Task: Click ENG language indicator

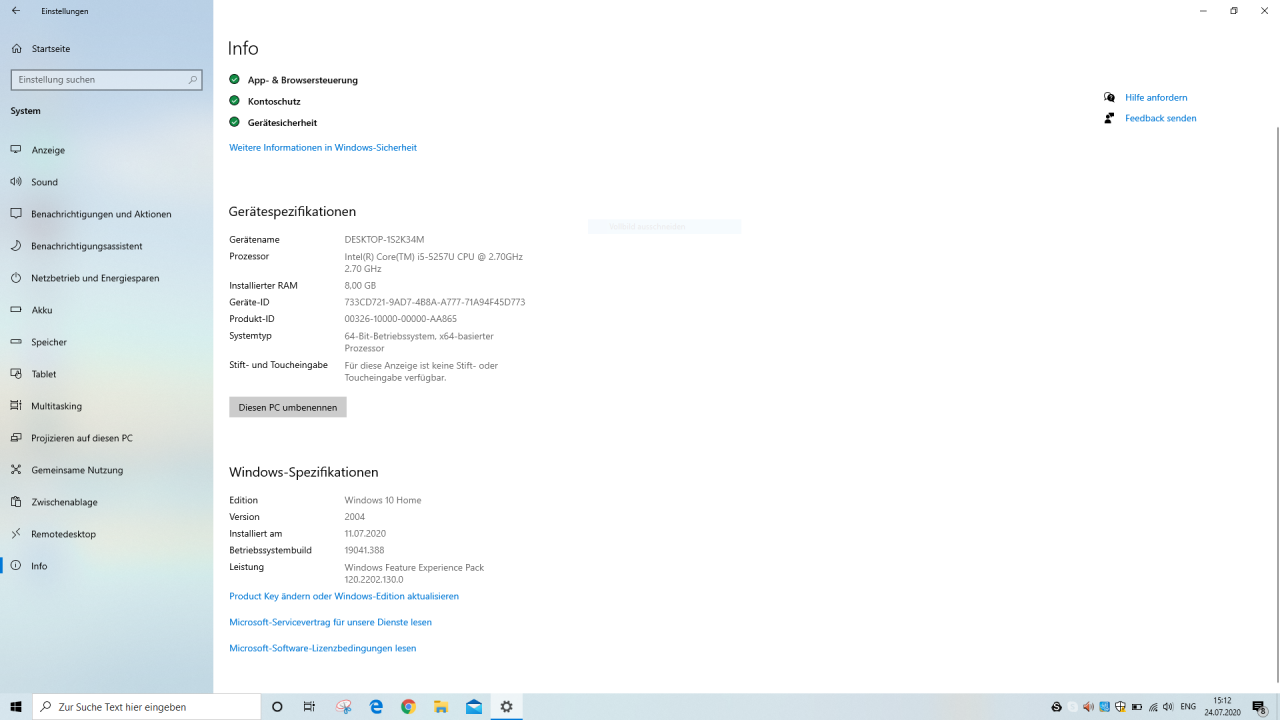Action: pos(1188,707)
